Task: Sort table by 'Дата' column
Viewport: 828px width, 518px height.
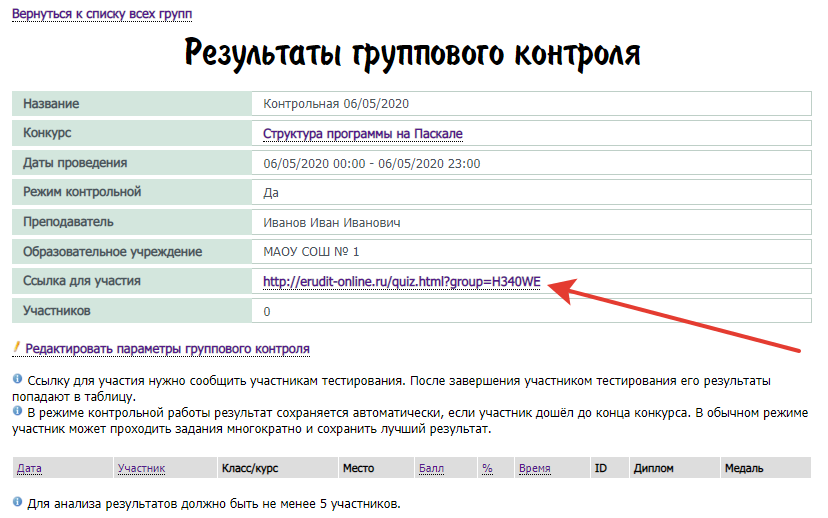Action: [30, 468]
